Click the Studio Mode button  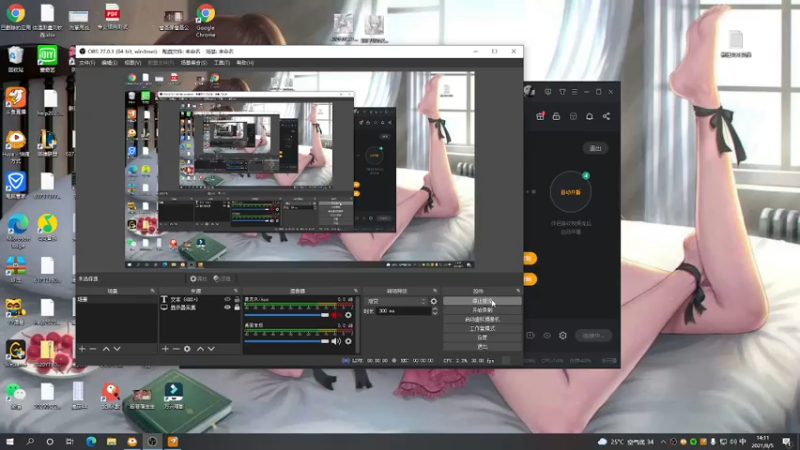pyautogui.click(x=482, y=329)
